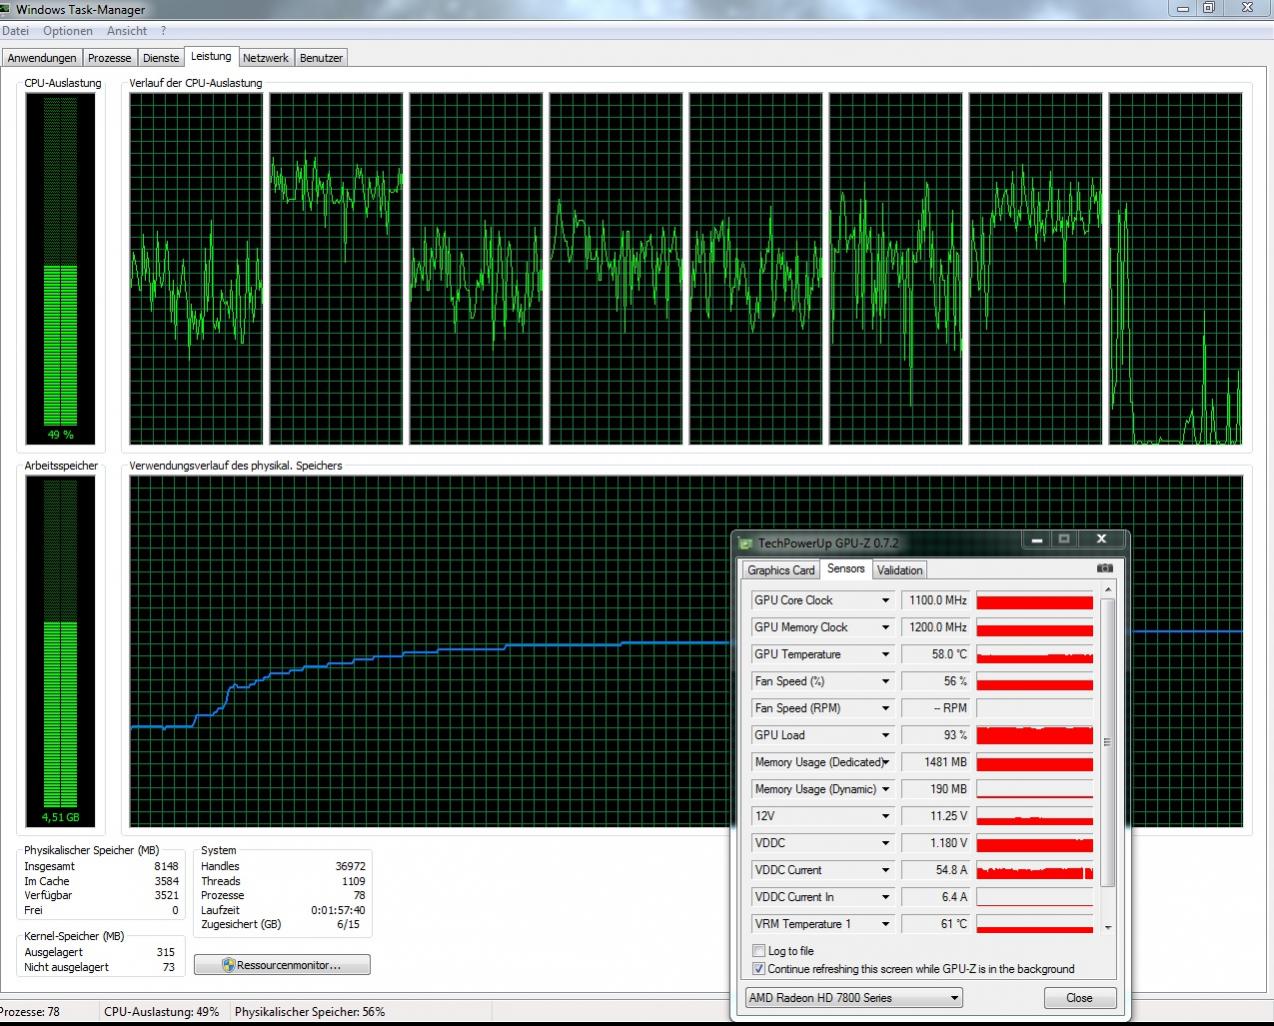Toggle Continue refreshing in background checkbox

click(758, 969)
